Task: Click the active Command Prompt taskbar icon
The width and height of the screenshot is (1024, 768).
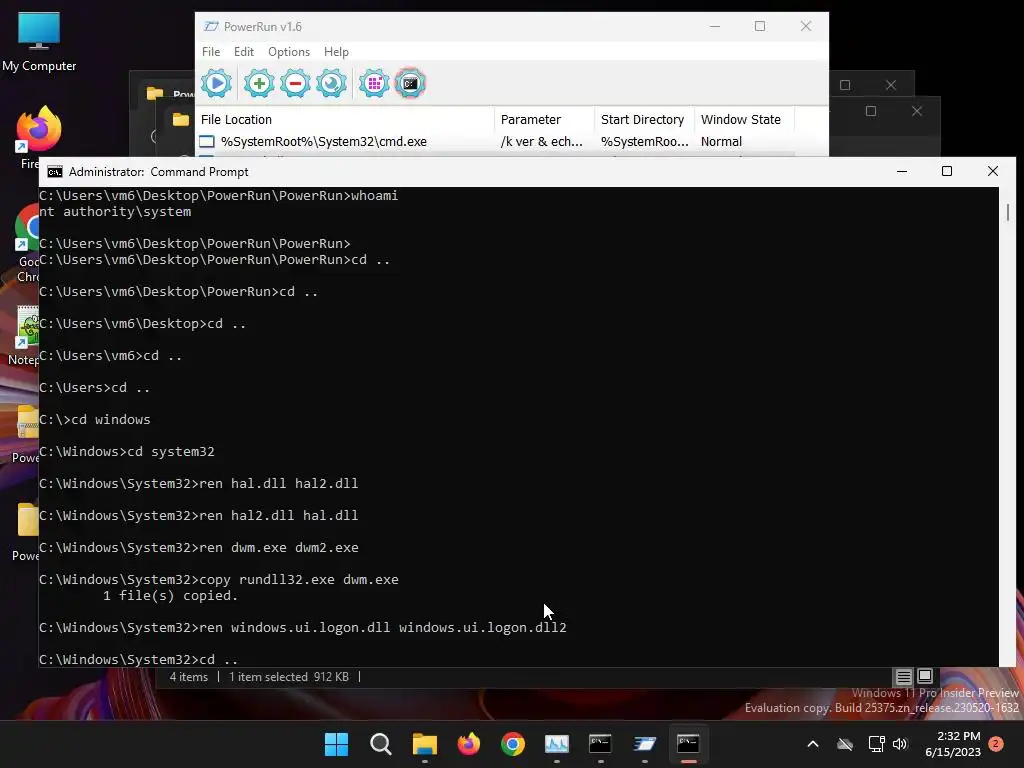Action: [x=688, y=744]
